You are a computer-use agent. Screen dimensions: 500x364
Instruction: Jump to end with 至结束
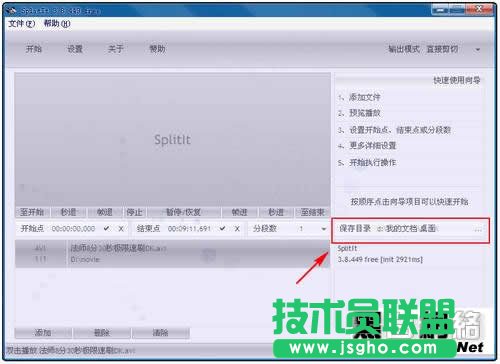[312, 212]
